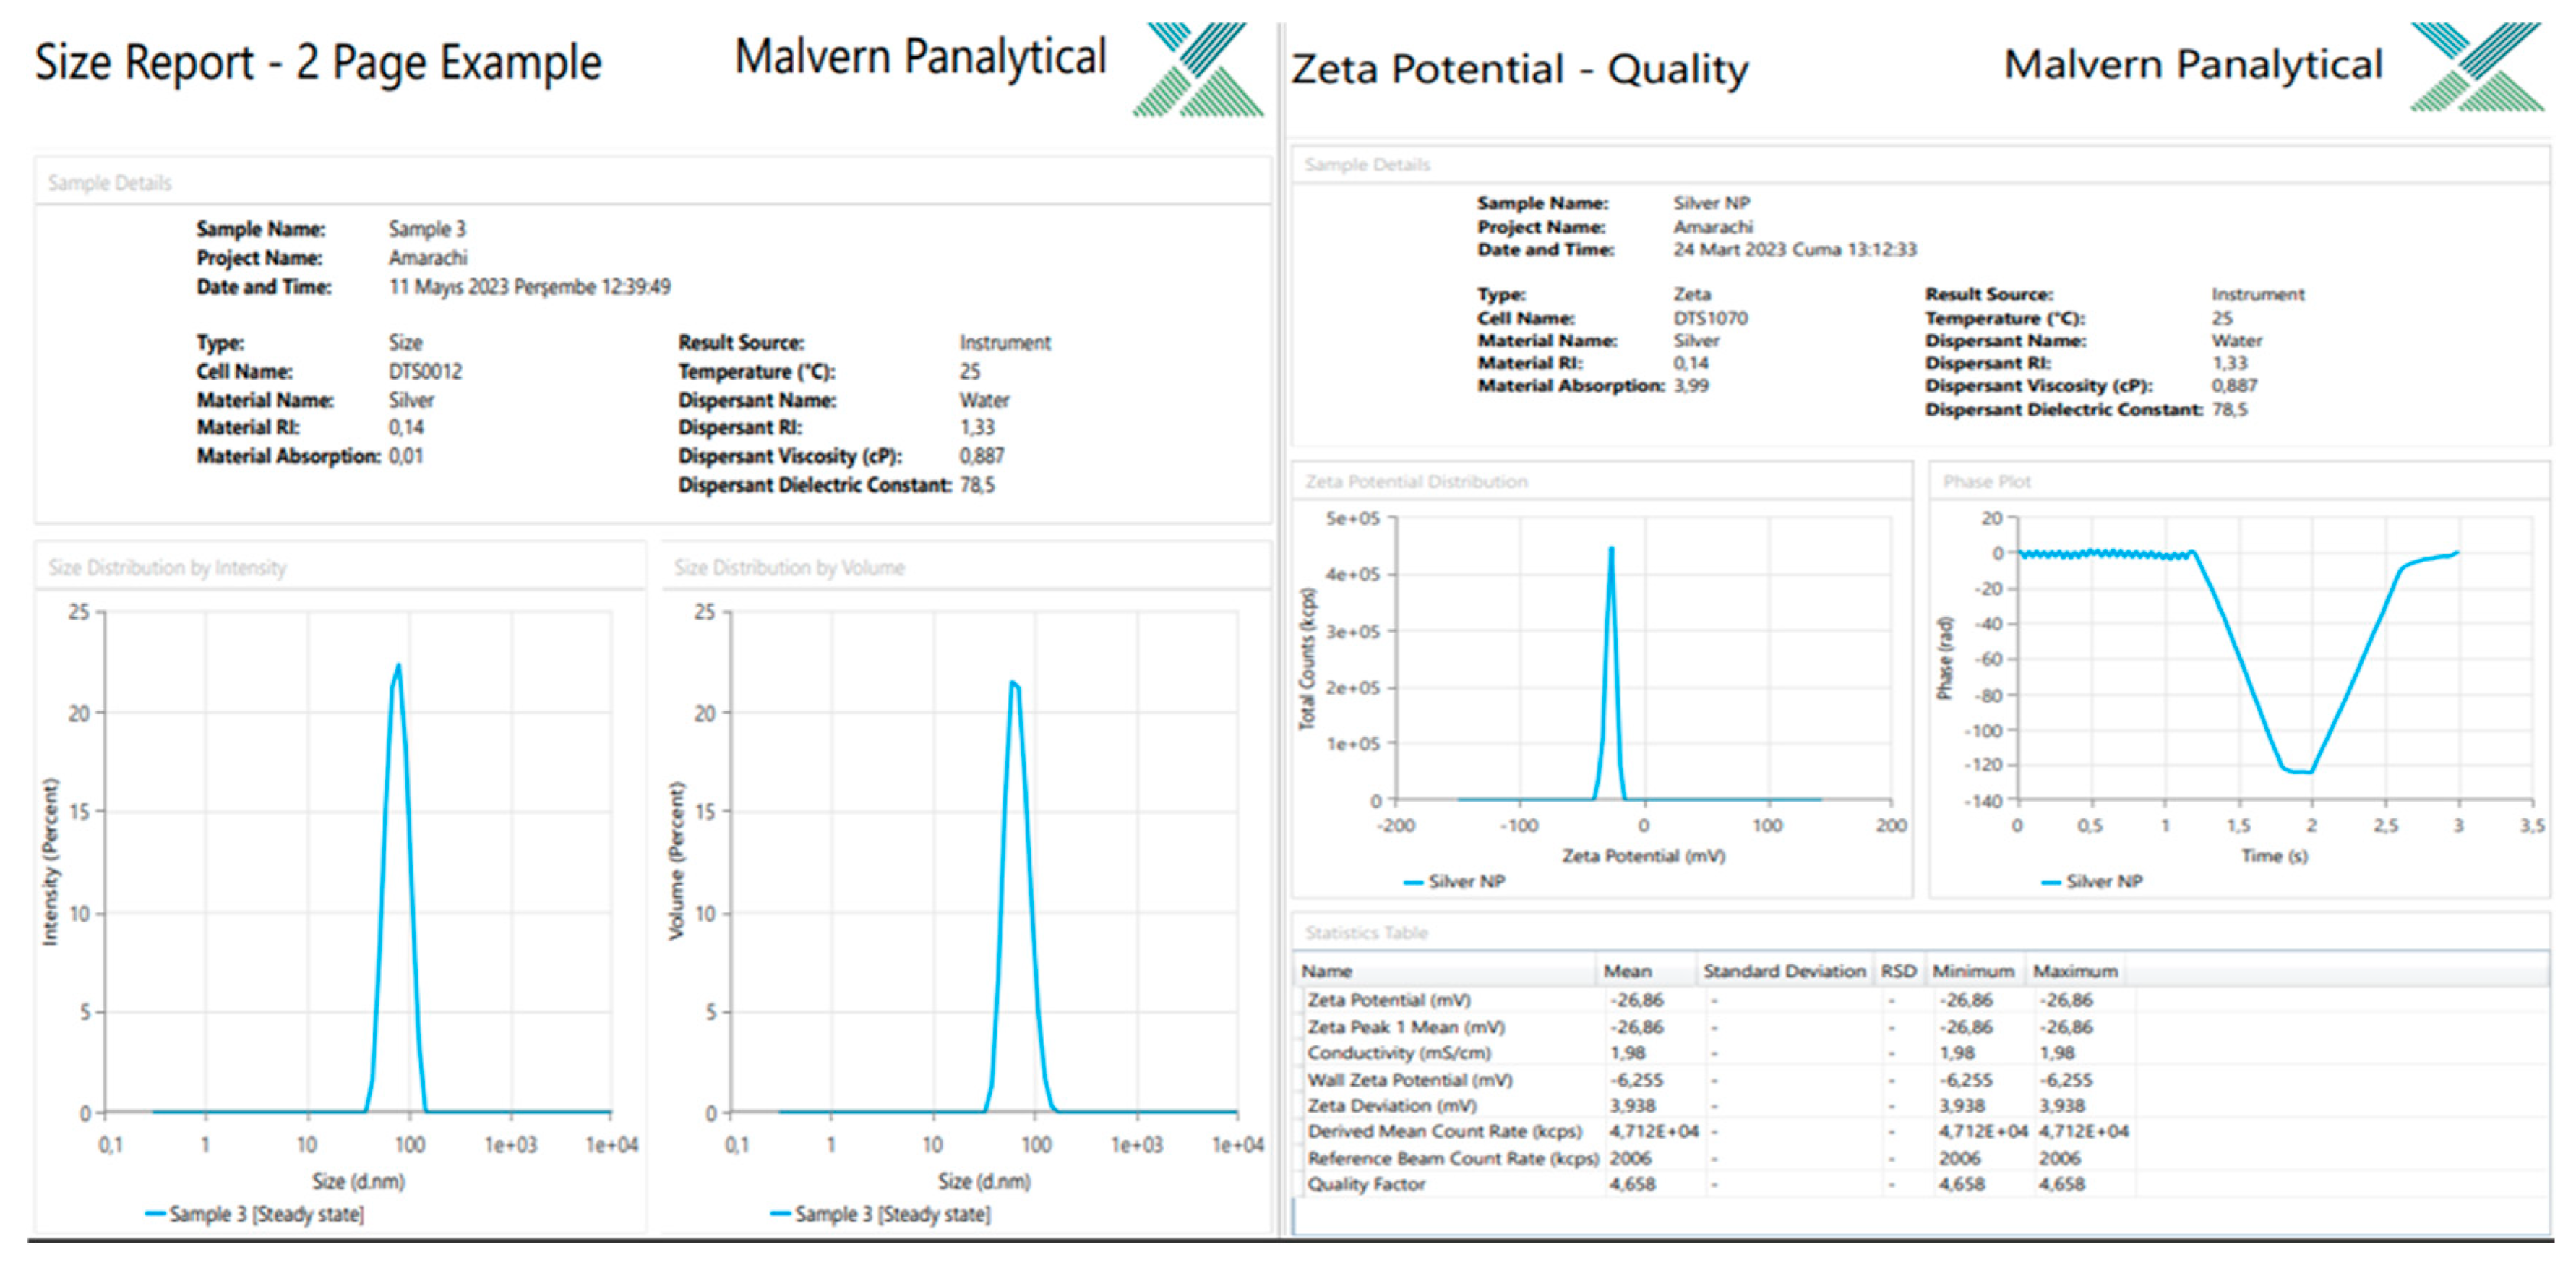
Task: Click Malvern Panalytical logo on Zeta report
Action: pos(2476,67)
